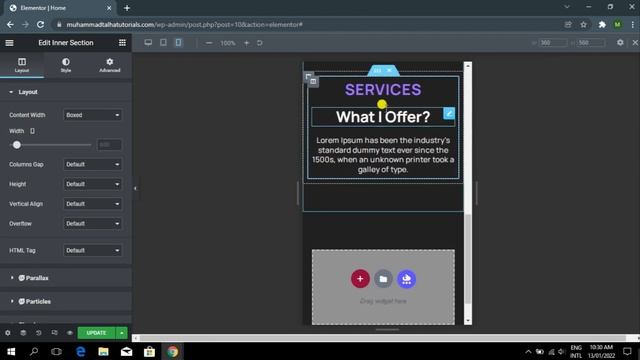640x360 pixels.
Task: Select the What I Offer? heading
Action: pyautogui.click(x=383, y=117)
